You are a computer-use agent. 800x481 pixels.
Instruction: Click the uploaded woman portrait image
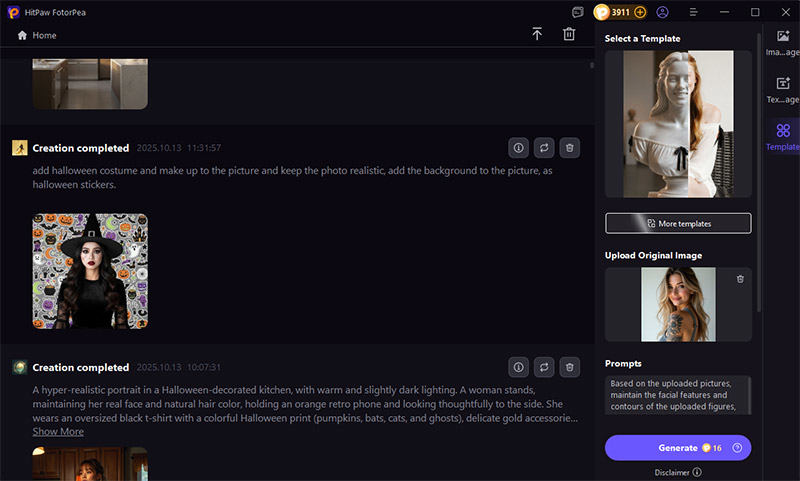point(678,305)
